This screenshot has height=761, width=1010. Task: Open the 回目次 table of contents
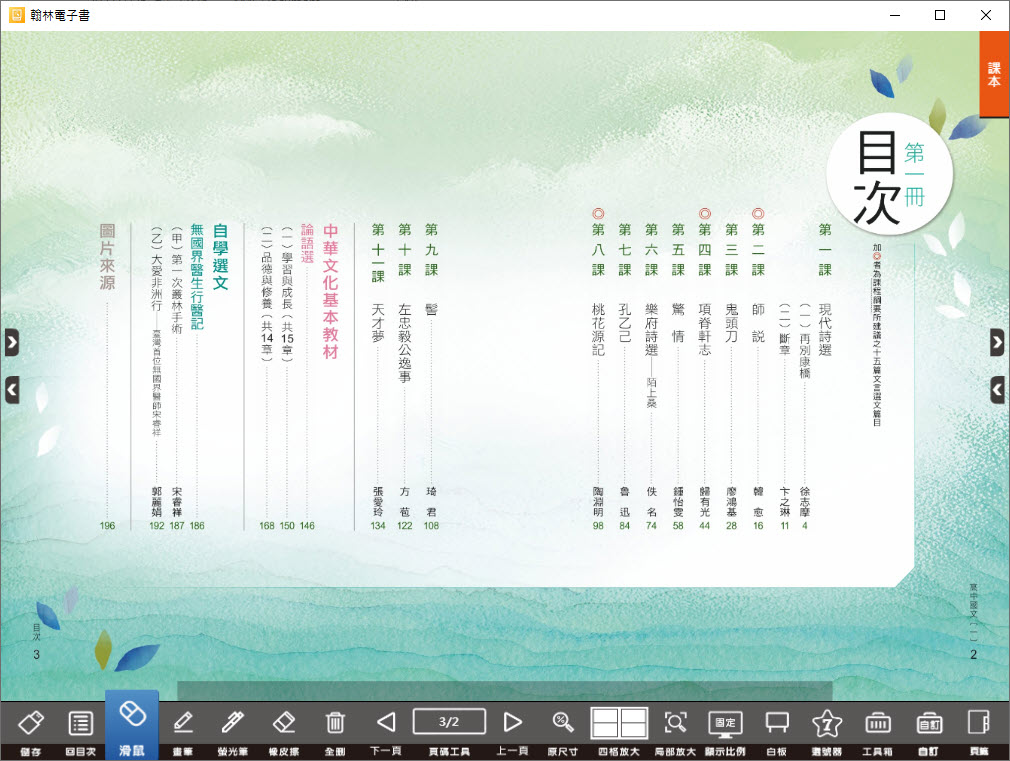coord(80,723)
